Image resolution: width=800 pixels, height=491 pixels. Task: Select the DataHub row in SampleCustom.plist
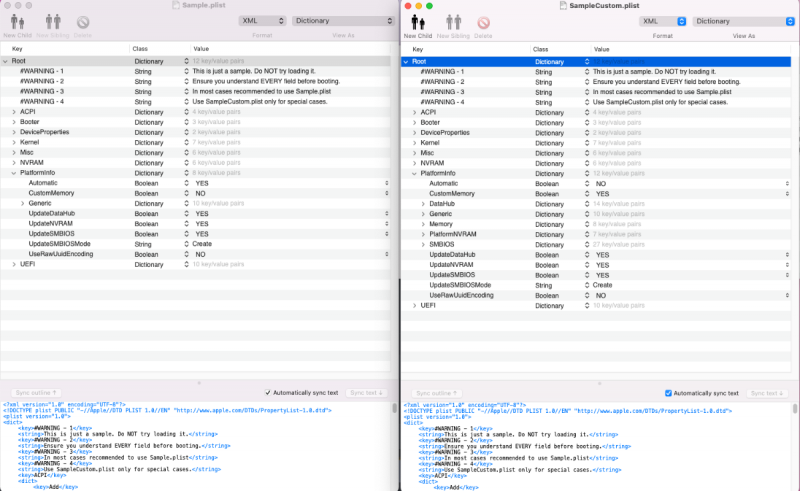click(442, 203)
